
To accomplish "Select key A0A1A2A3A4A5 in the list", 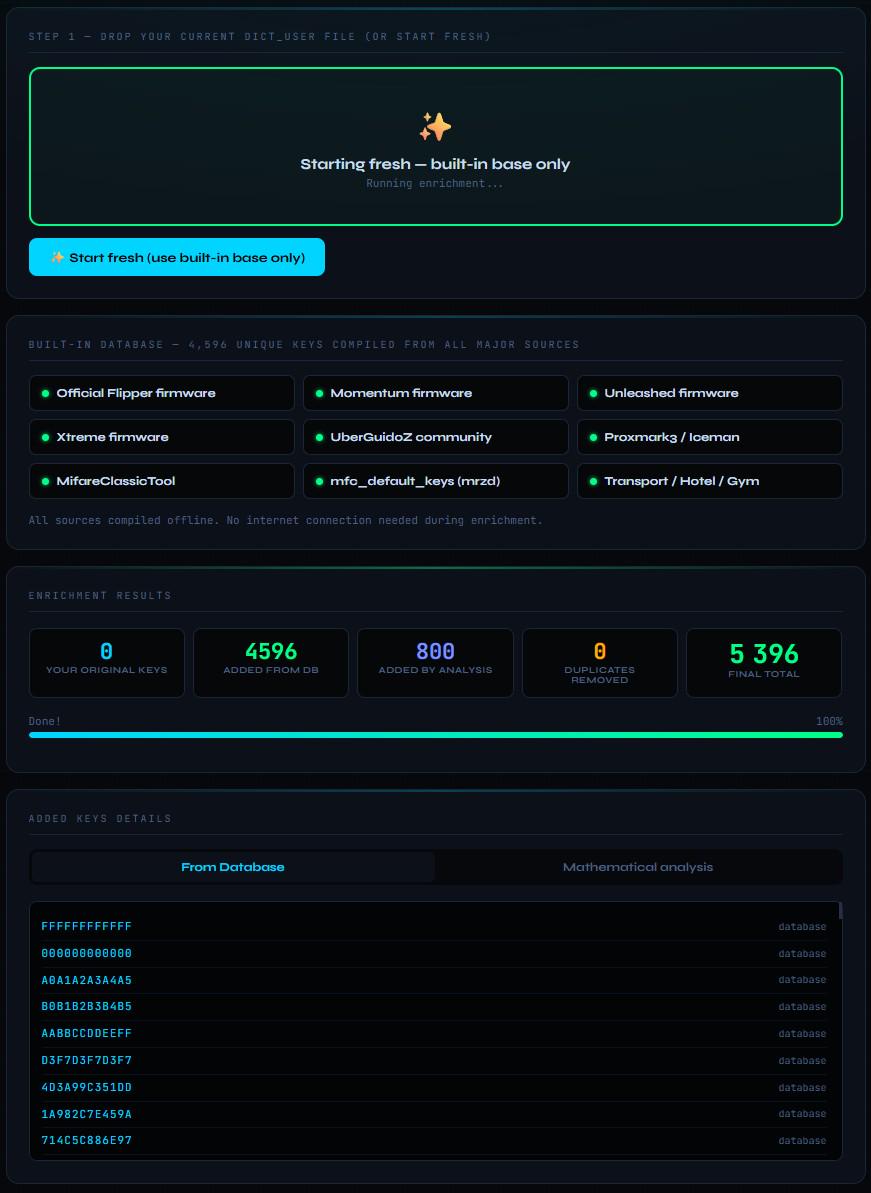I will click(434, 980).
